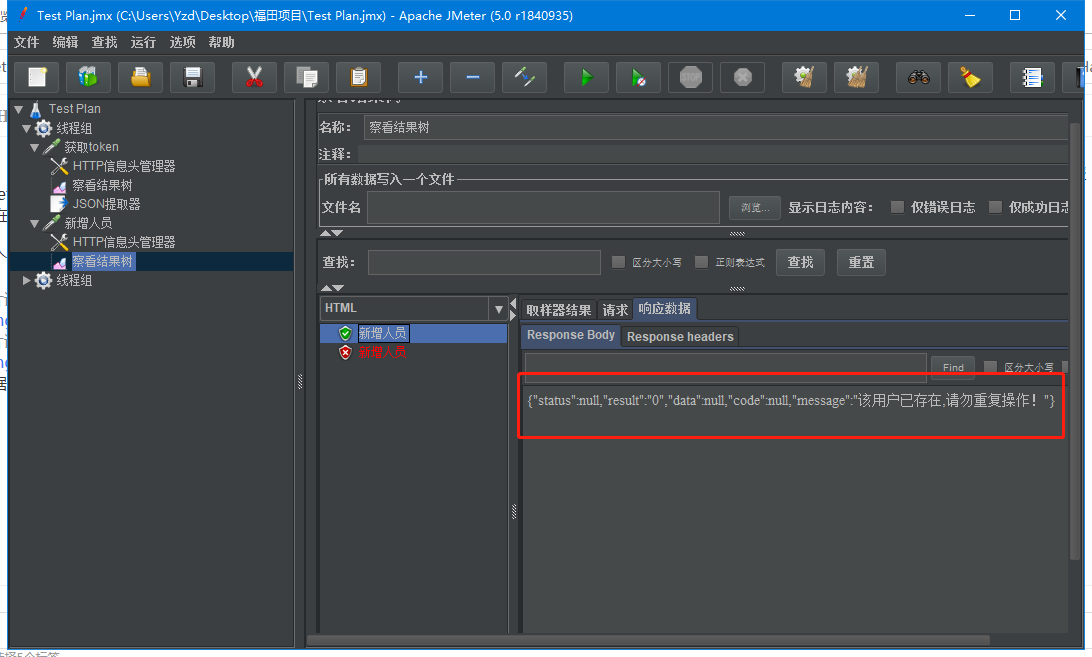1092x657 pixels.
Task: Click the 重置 button
Action: pos(861,262)
